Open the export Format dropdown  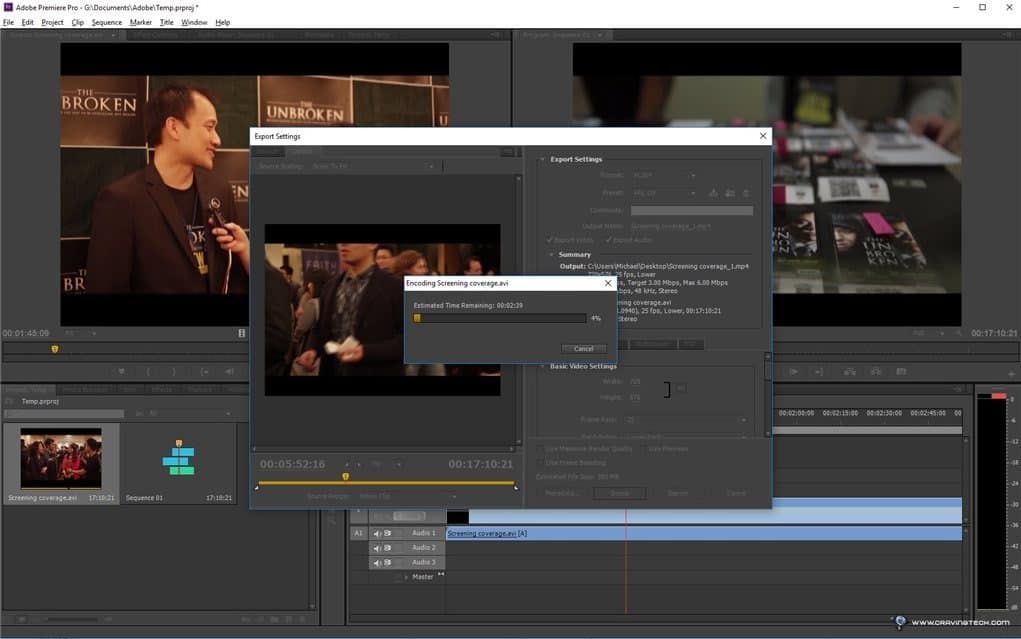click(x=664, y=175)
